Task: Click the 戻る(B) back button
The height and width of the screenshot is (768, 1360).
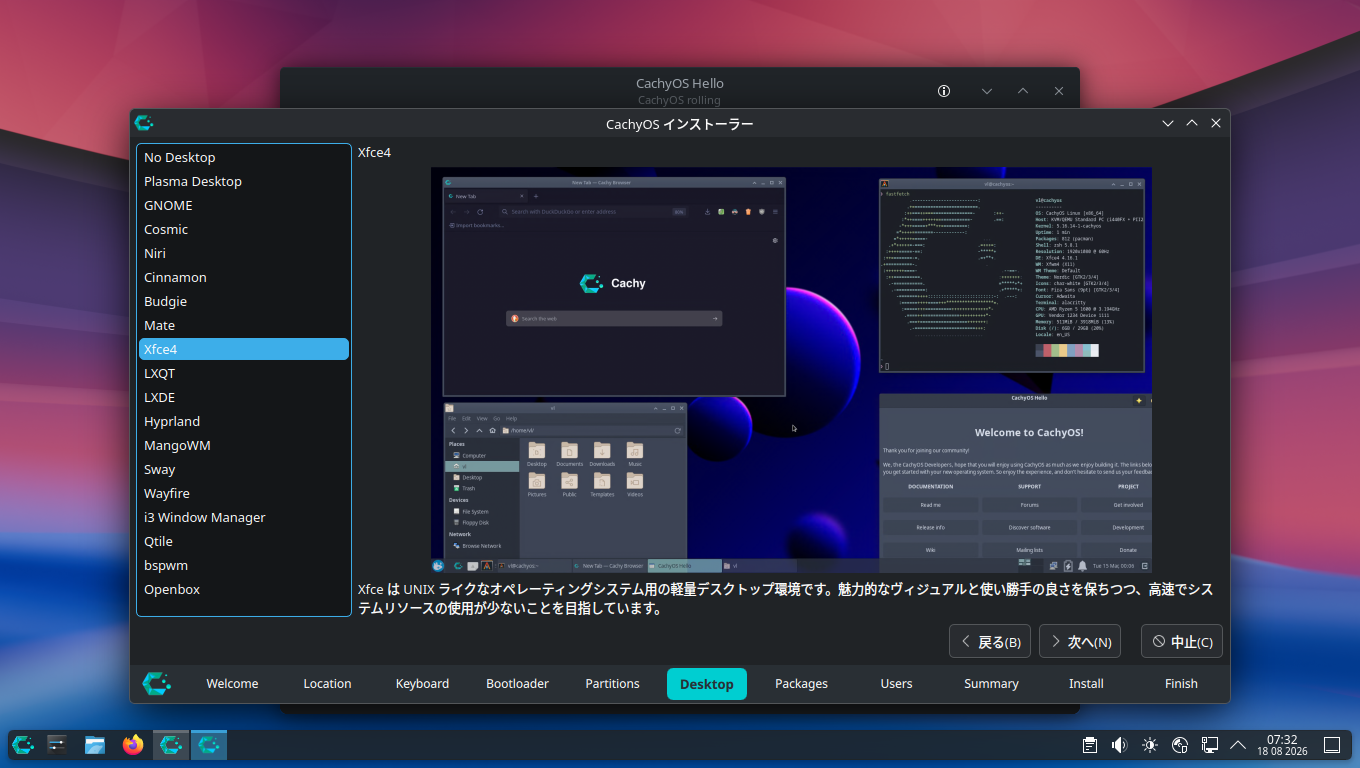Action: pyautogui.click(x=990, y=642)
